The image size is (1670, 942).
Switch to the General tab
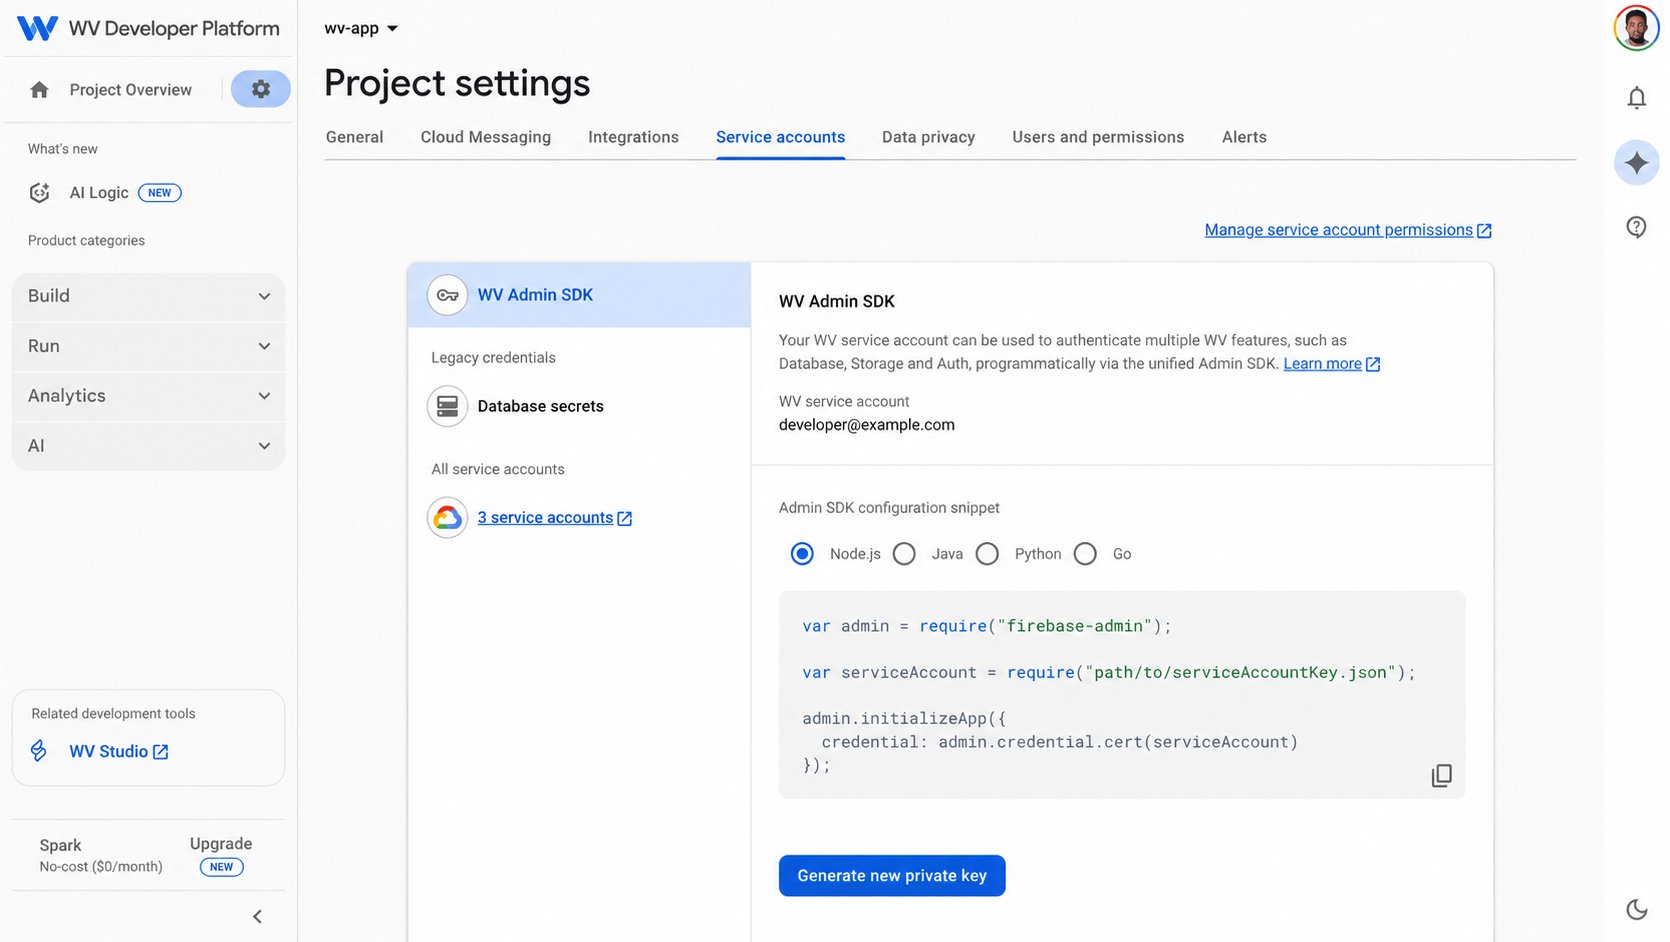point(354,137)
